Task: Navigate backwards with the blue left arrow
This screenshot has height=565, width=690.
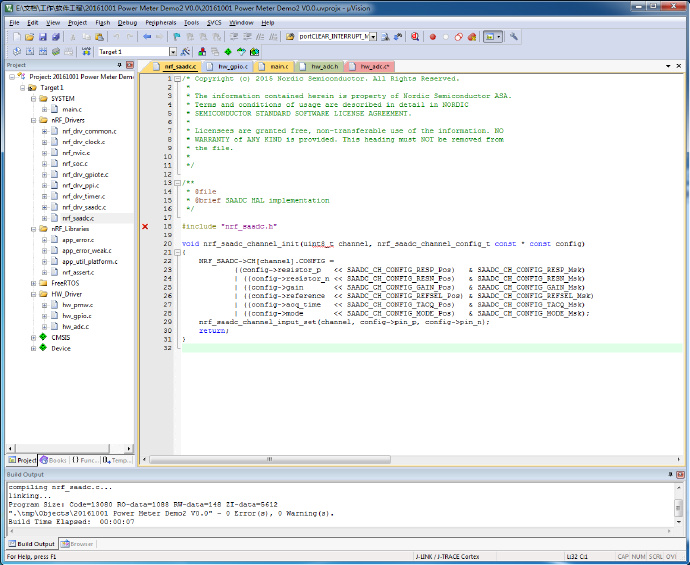Action: pyautogui.click(x=147, y=37)
